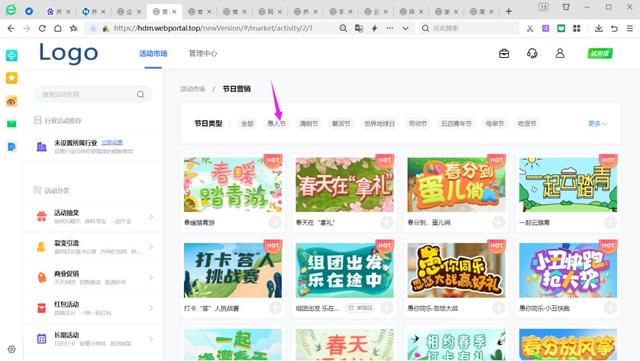Select the 全部 holiday filter
640x361 pixels.
click(x=247, y=123)
